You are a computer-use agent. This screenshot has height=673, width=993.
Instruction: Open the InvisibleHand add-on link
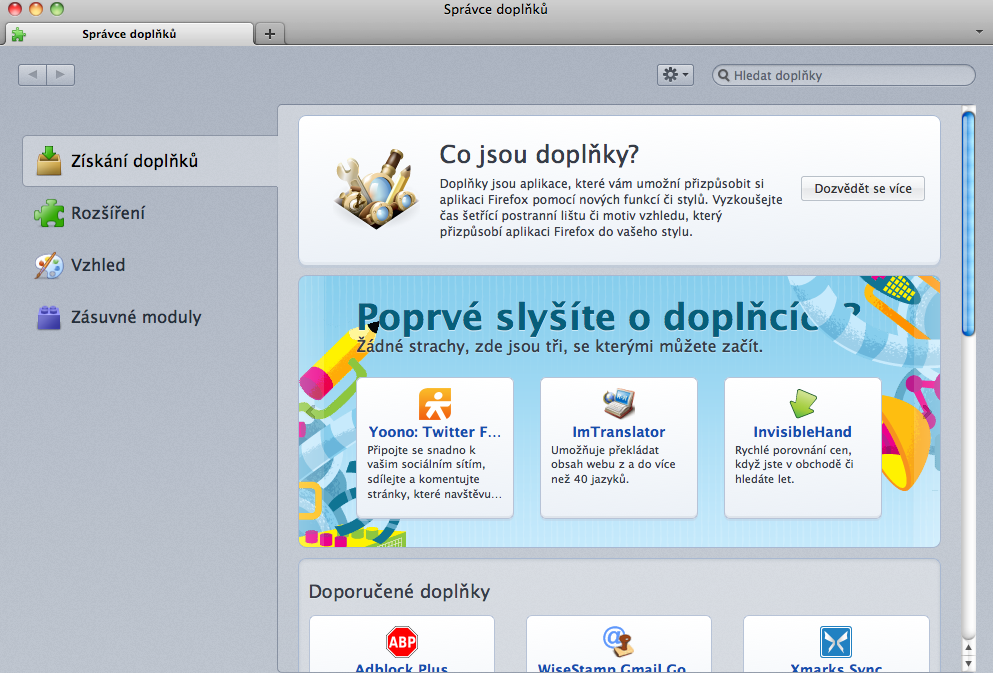802,434
